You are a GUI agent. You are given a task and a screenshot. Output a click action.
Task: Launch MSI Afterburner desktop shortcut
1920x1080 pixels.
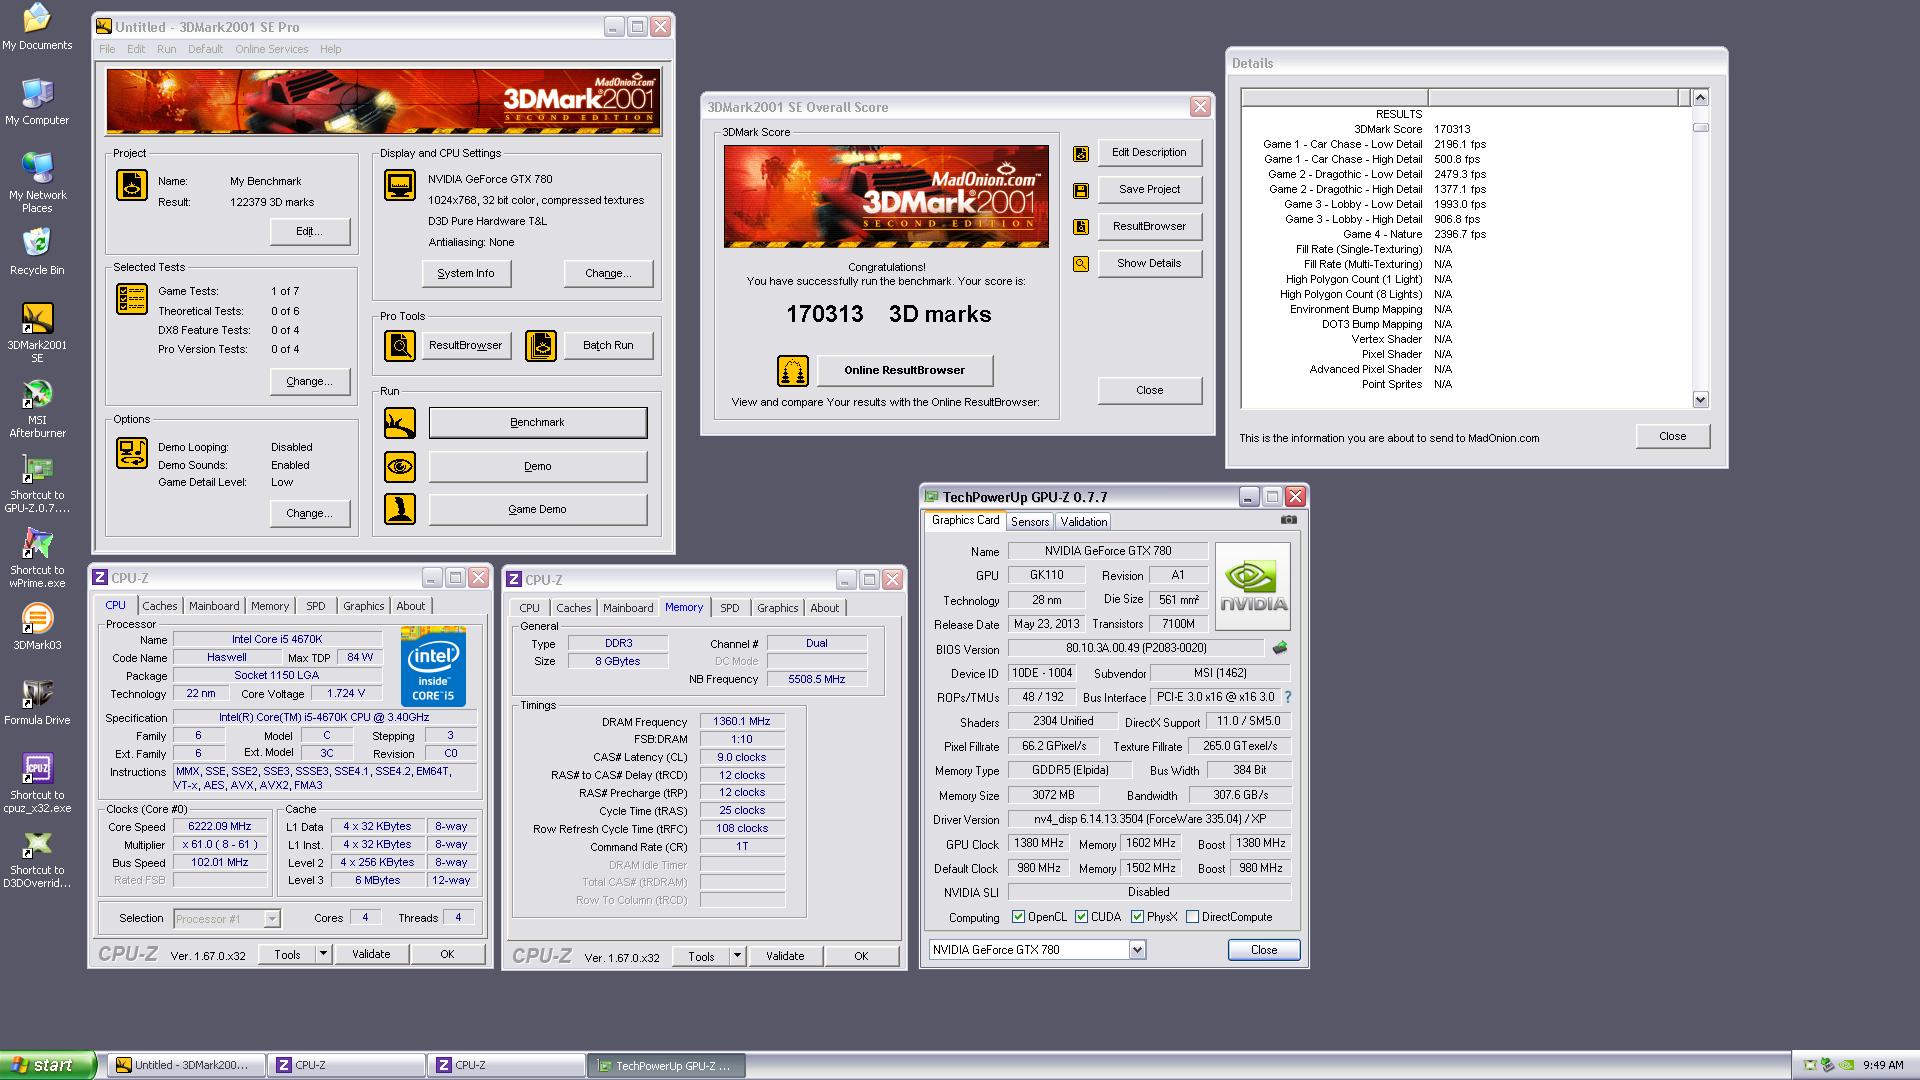click(37, 409)
